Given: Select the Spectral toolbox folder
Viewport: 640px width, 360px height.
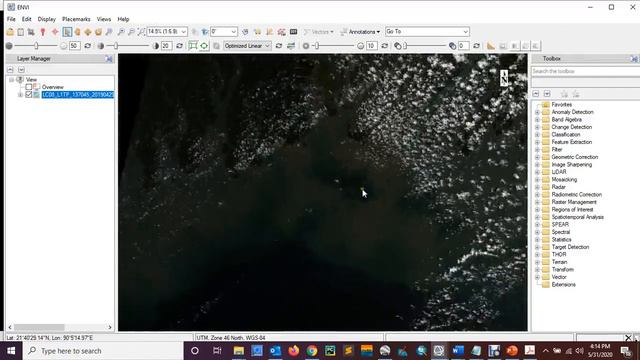Looking at the screenshot, I should (x=561, y=232).
